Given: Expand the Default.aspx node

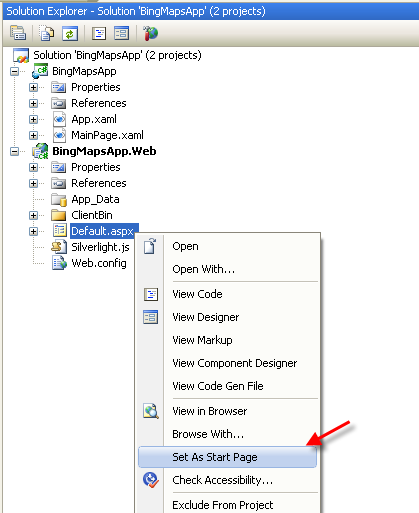Looking at the screenshot, I should coord(33,231).
